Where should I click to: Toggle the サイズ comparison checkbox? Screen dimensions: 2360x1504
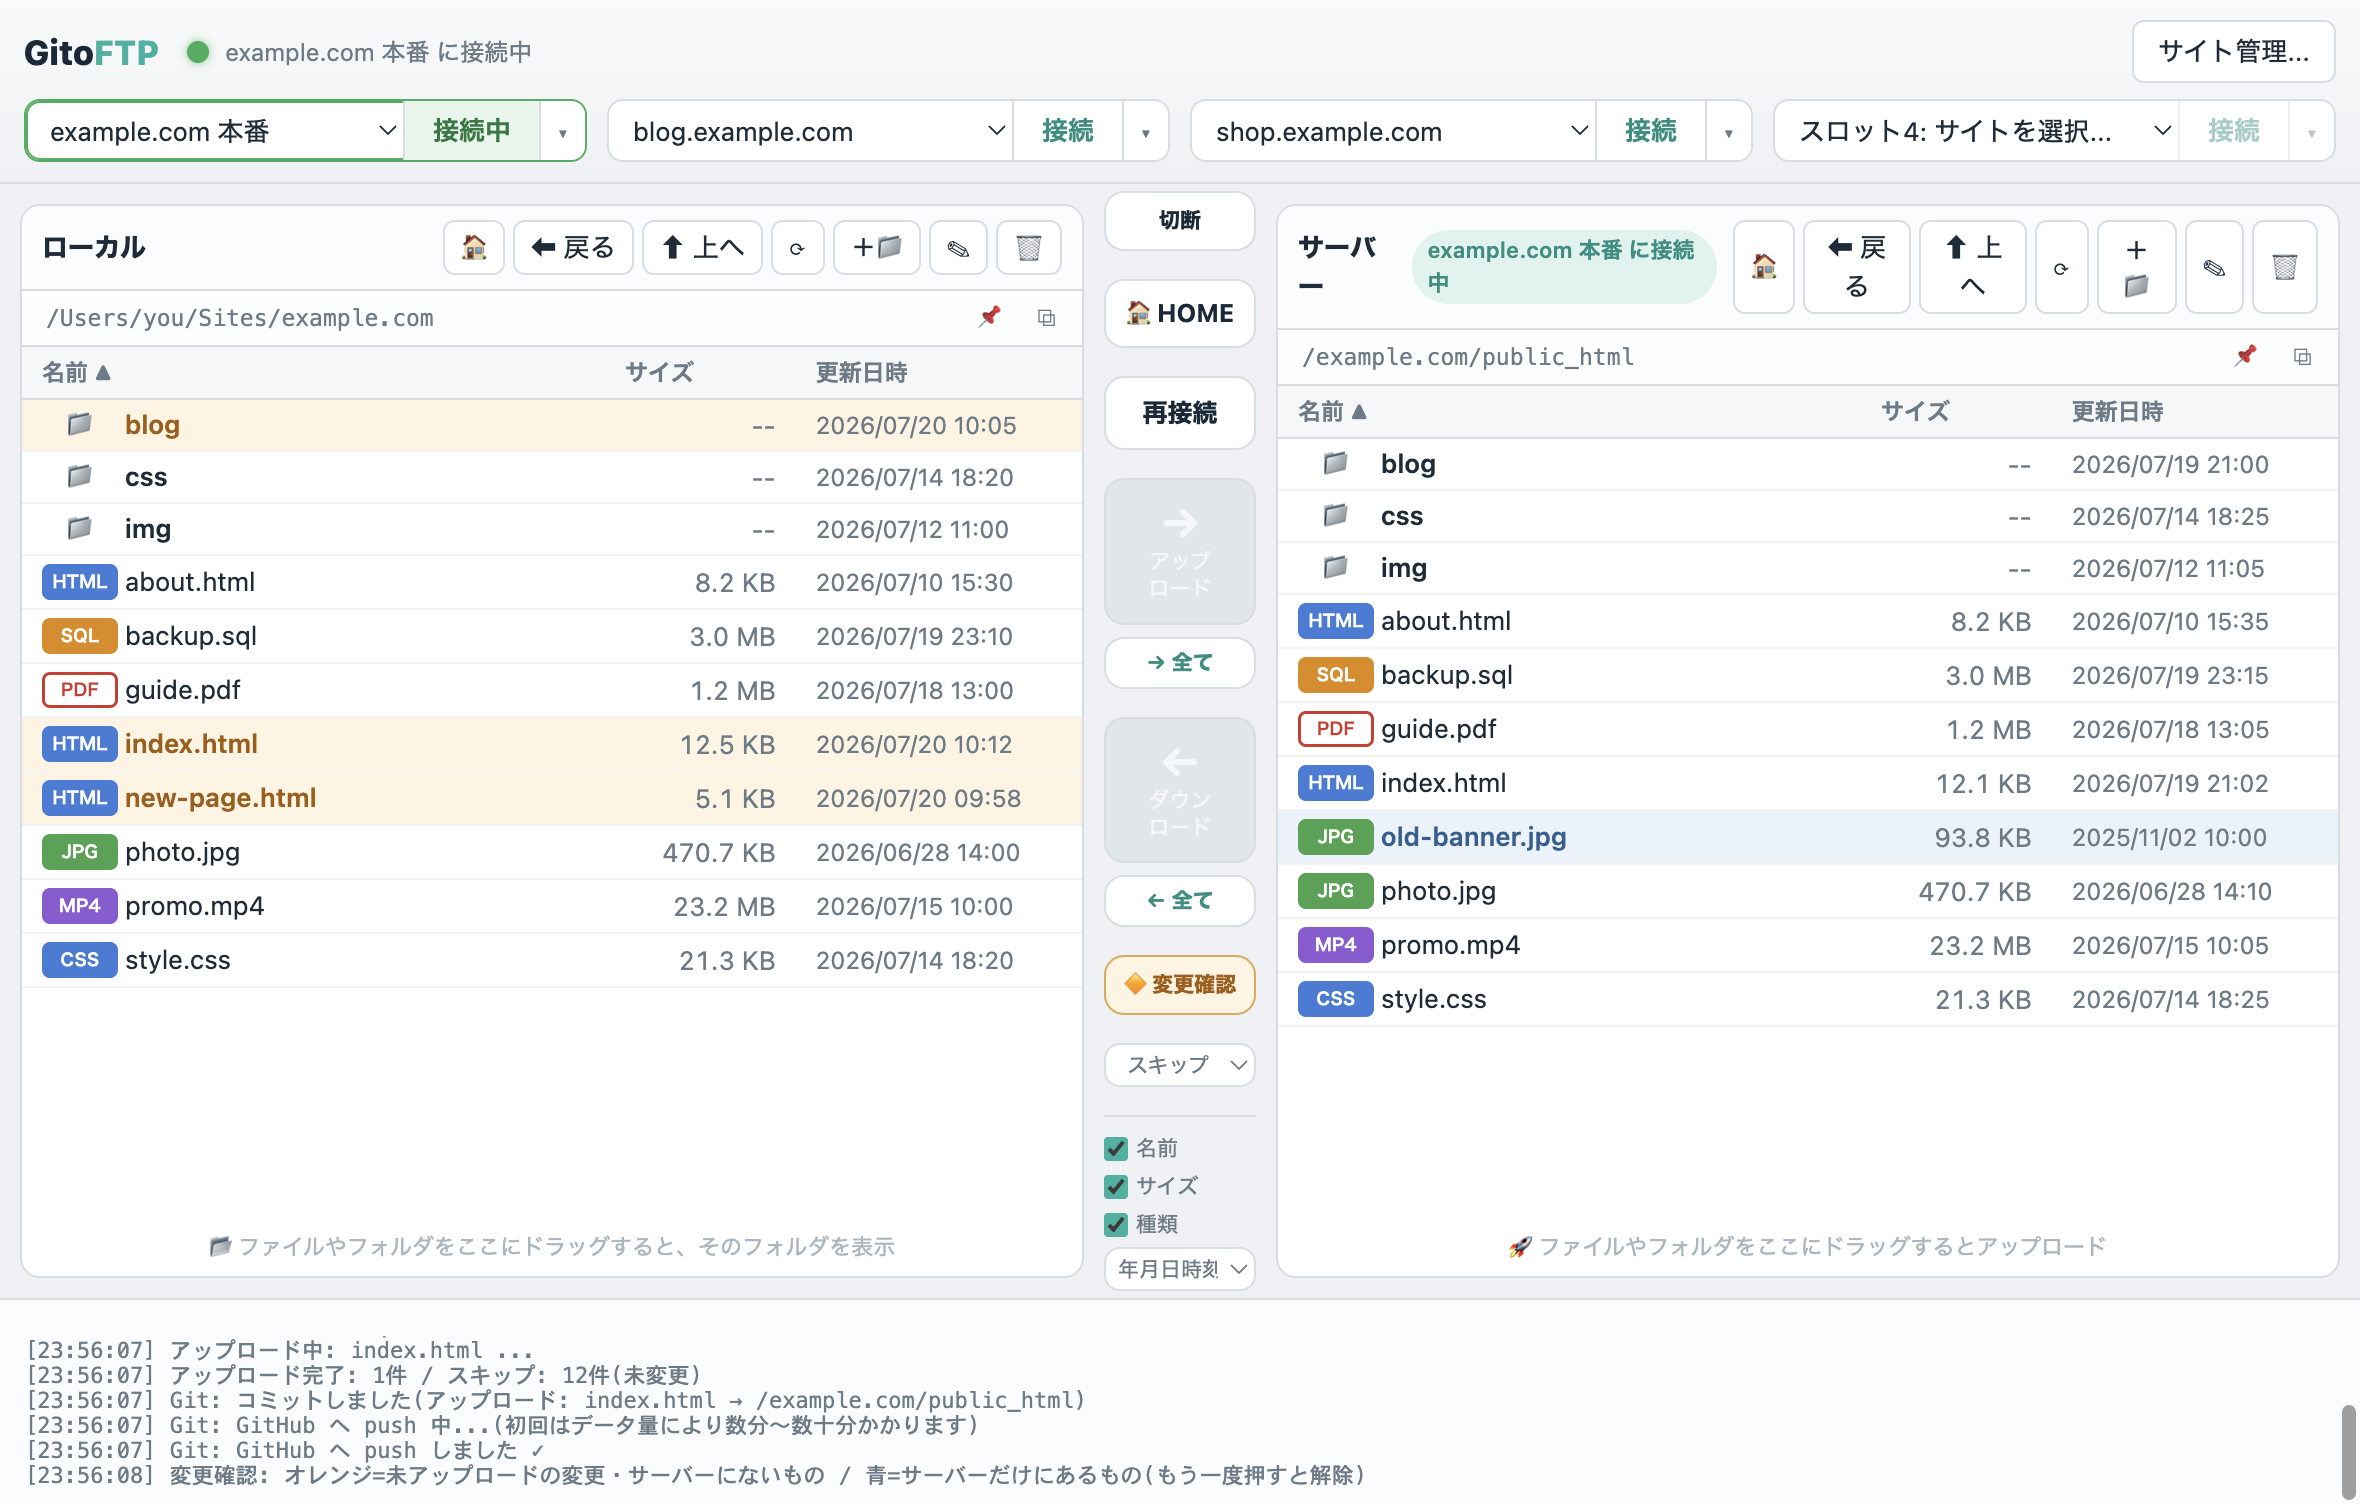coord(1116,1187)
